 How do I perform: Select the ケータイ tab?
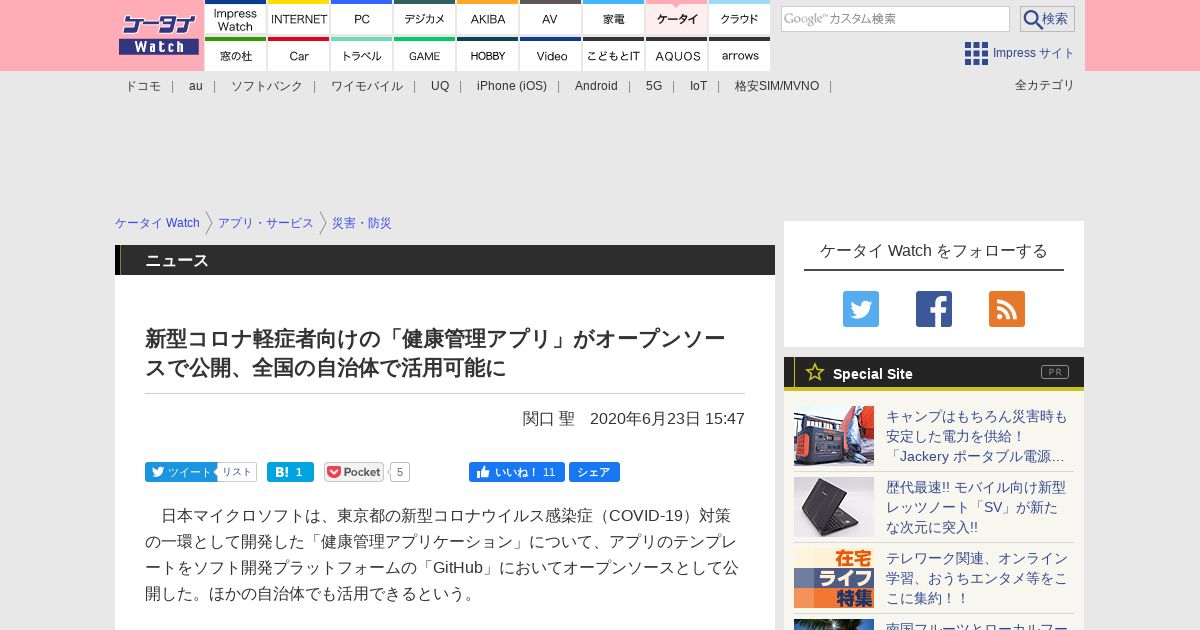point(676,18)
